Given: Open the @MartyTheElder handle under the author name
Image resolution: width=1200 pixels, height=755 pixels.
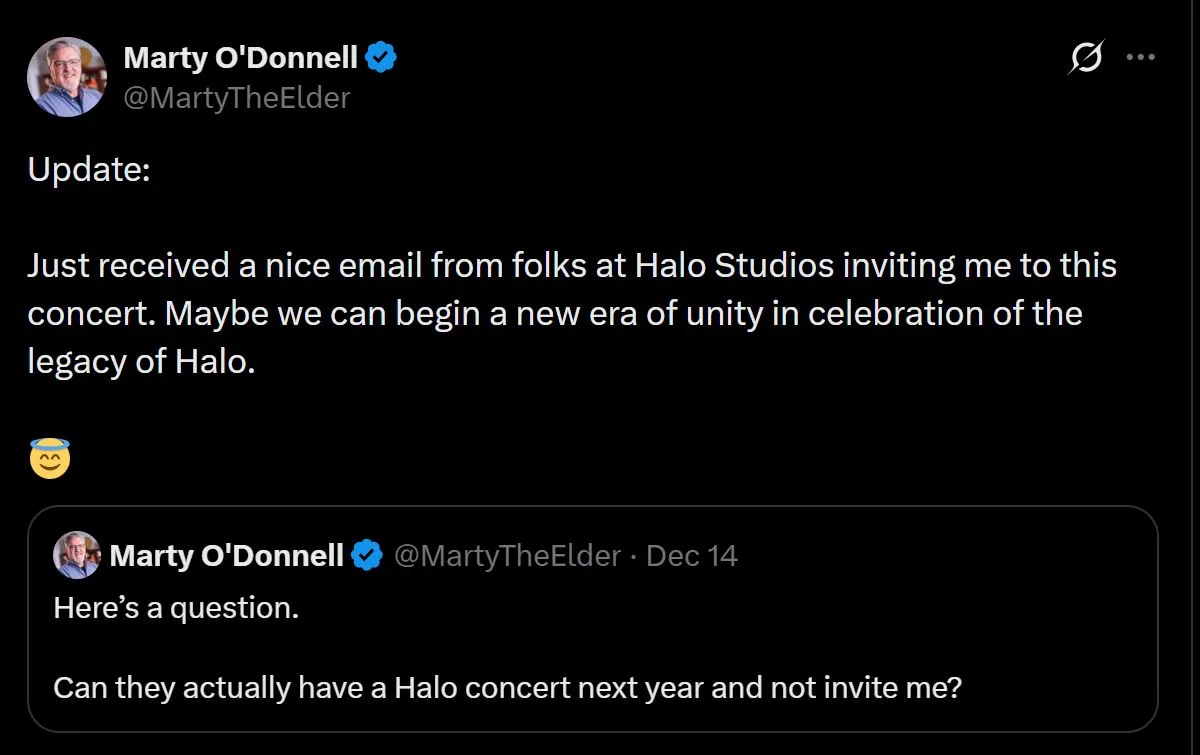Looking at the screenshot, I should click(237, 98).
